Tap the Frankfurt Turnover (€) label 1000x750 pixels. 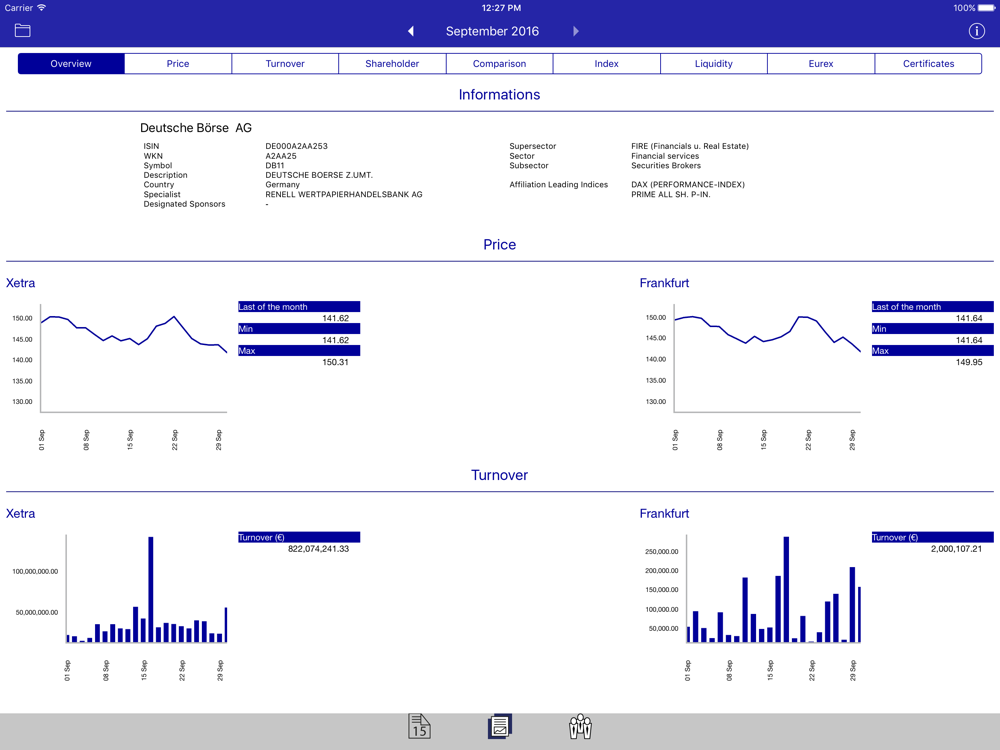tap(932, 538)
